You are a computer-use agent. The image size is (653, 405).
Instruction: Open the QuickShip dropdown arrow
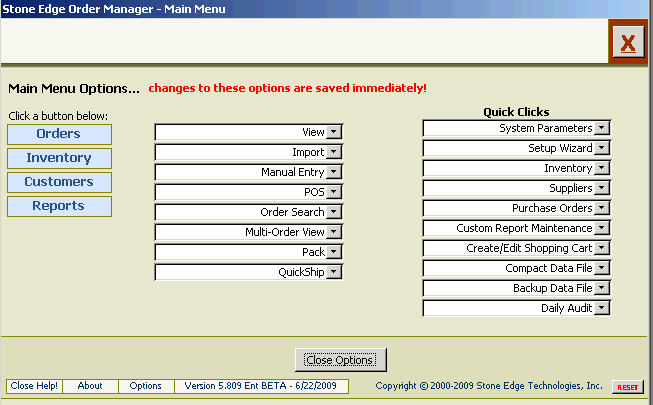[334, 272]
